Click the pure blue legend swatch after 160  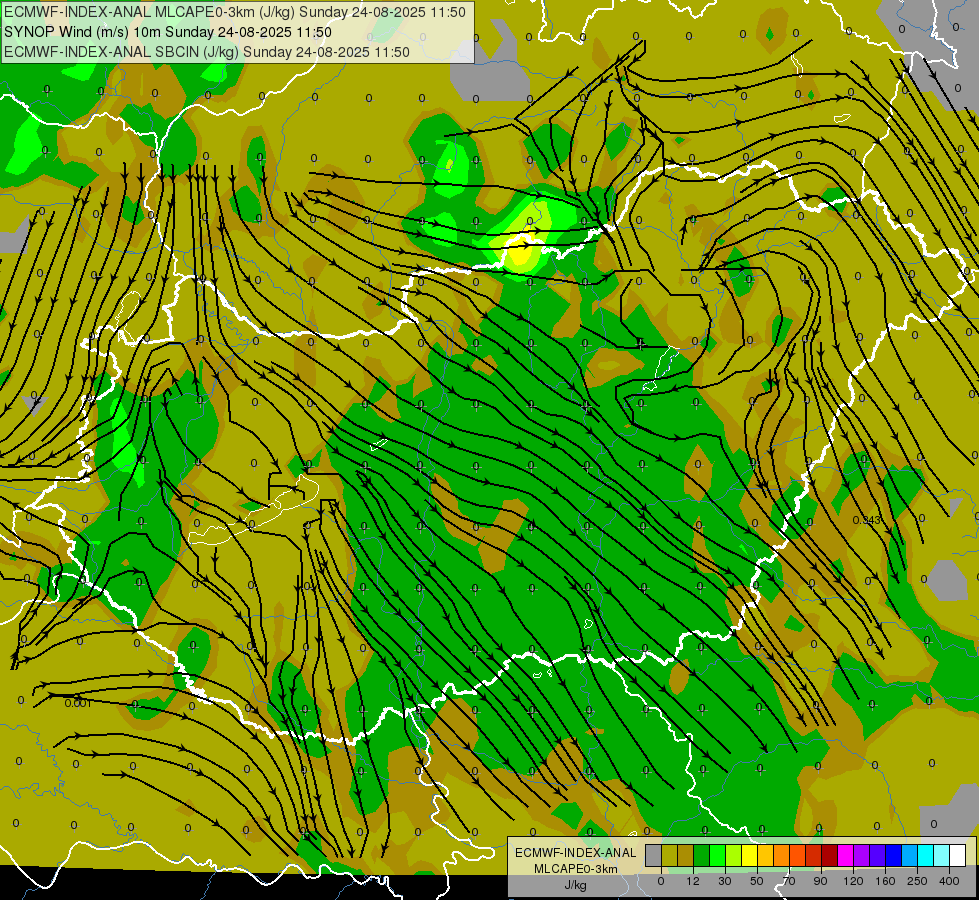894,855
